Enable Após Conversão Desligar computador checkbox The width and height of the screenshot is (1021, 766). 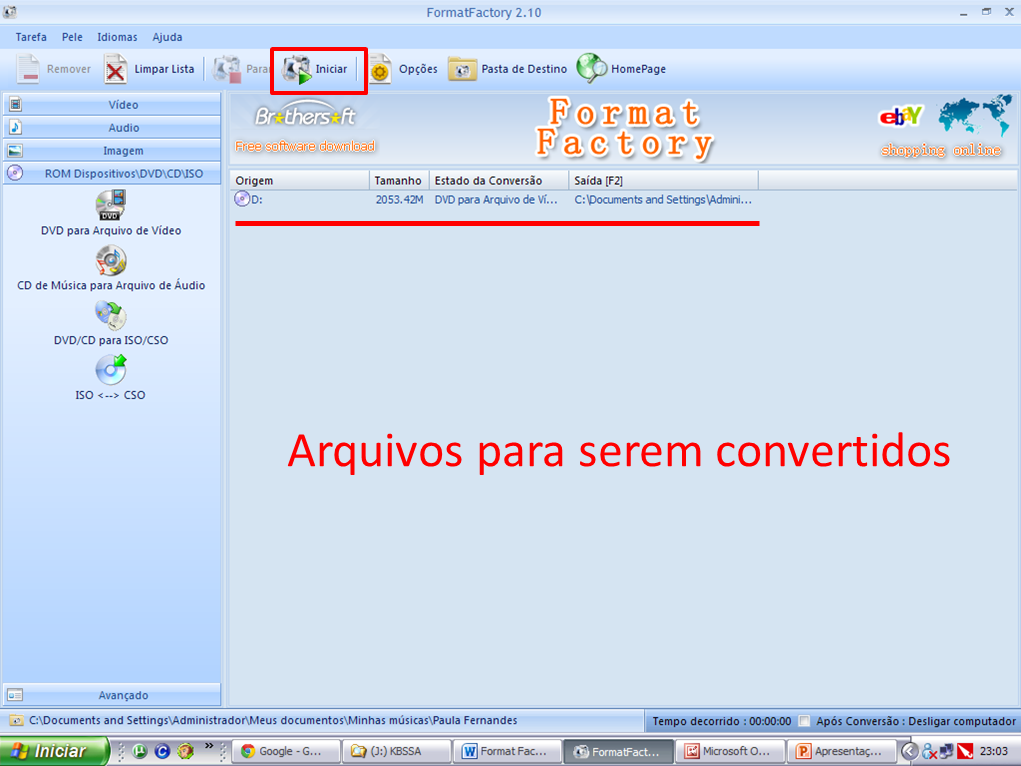tap(805, 720)
